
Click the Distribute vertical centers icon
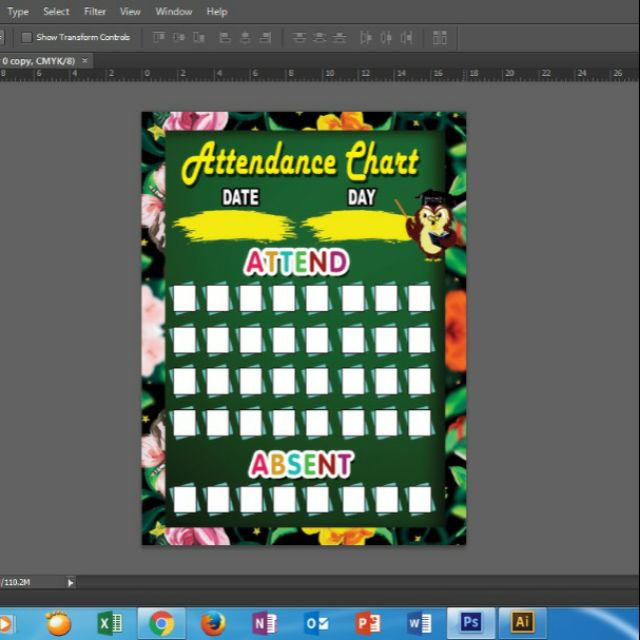320,38
